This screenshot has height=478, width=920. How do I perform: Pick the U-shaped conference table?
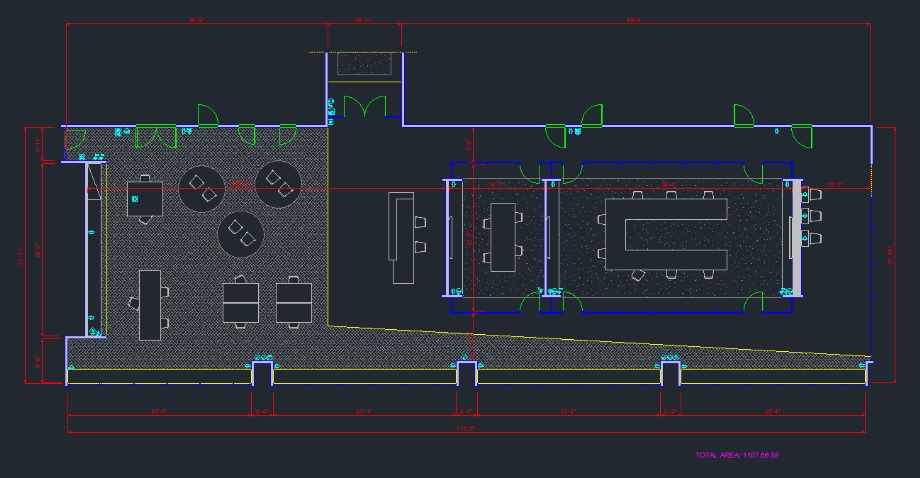pos(667,234)
